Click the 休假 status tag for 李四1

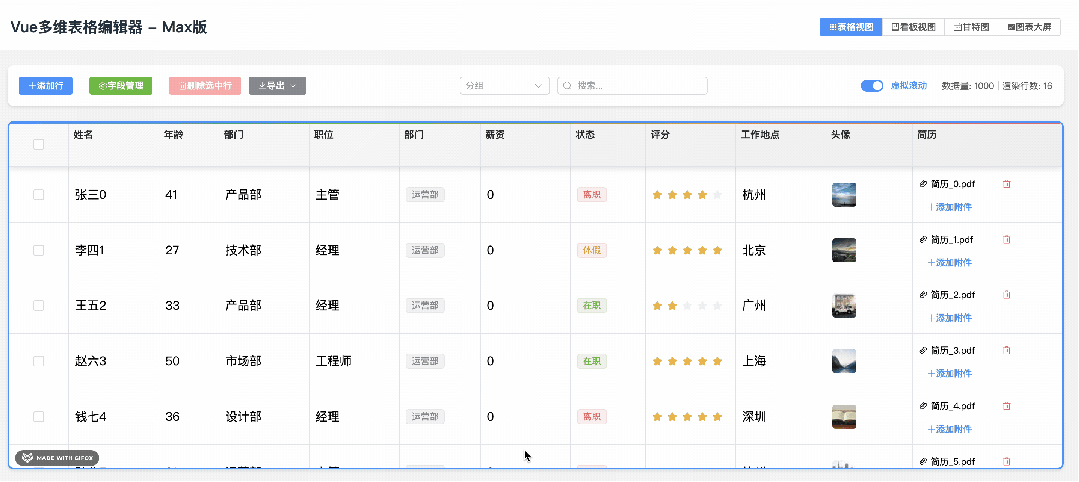[x=592, y=251]
